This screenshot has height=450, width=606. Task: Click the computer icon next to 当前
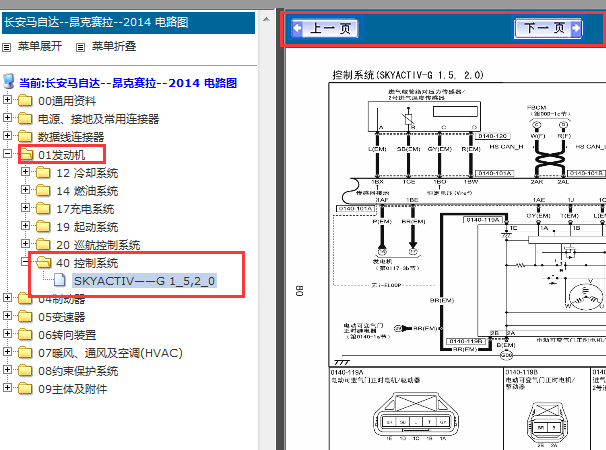(9, 82)
